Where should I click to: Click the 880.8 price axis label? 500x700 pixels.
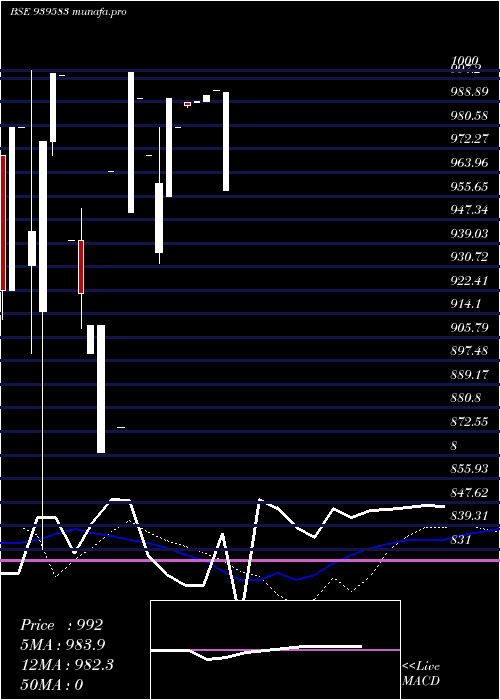(465, 398)
